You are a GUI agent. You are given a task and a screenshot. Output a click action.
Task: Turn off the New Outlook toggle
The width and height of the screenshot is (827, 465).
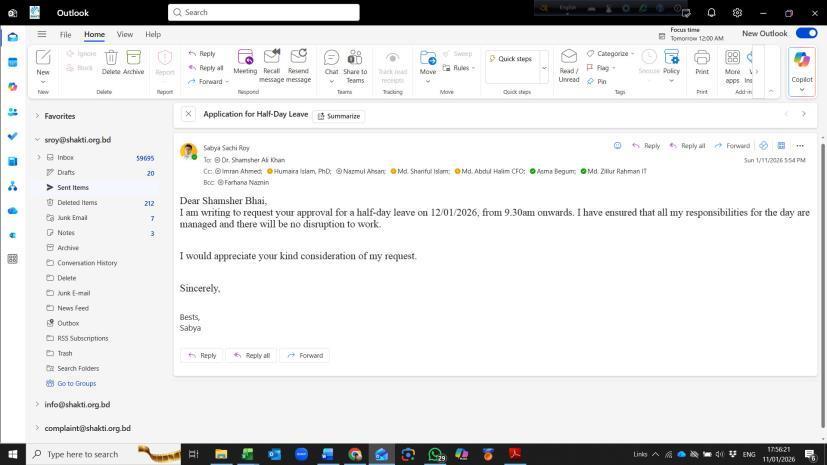click(806, 33)
